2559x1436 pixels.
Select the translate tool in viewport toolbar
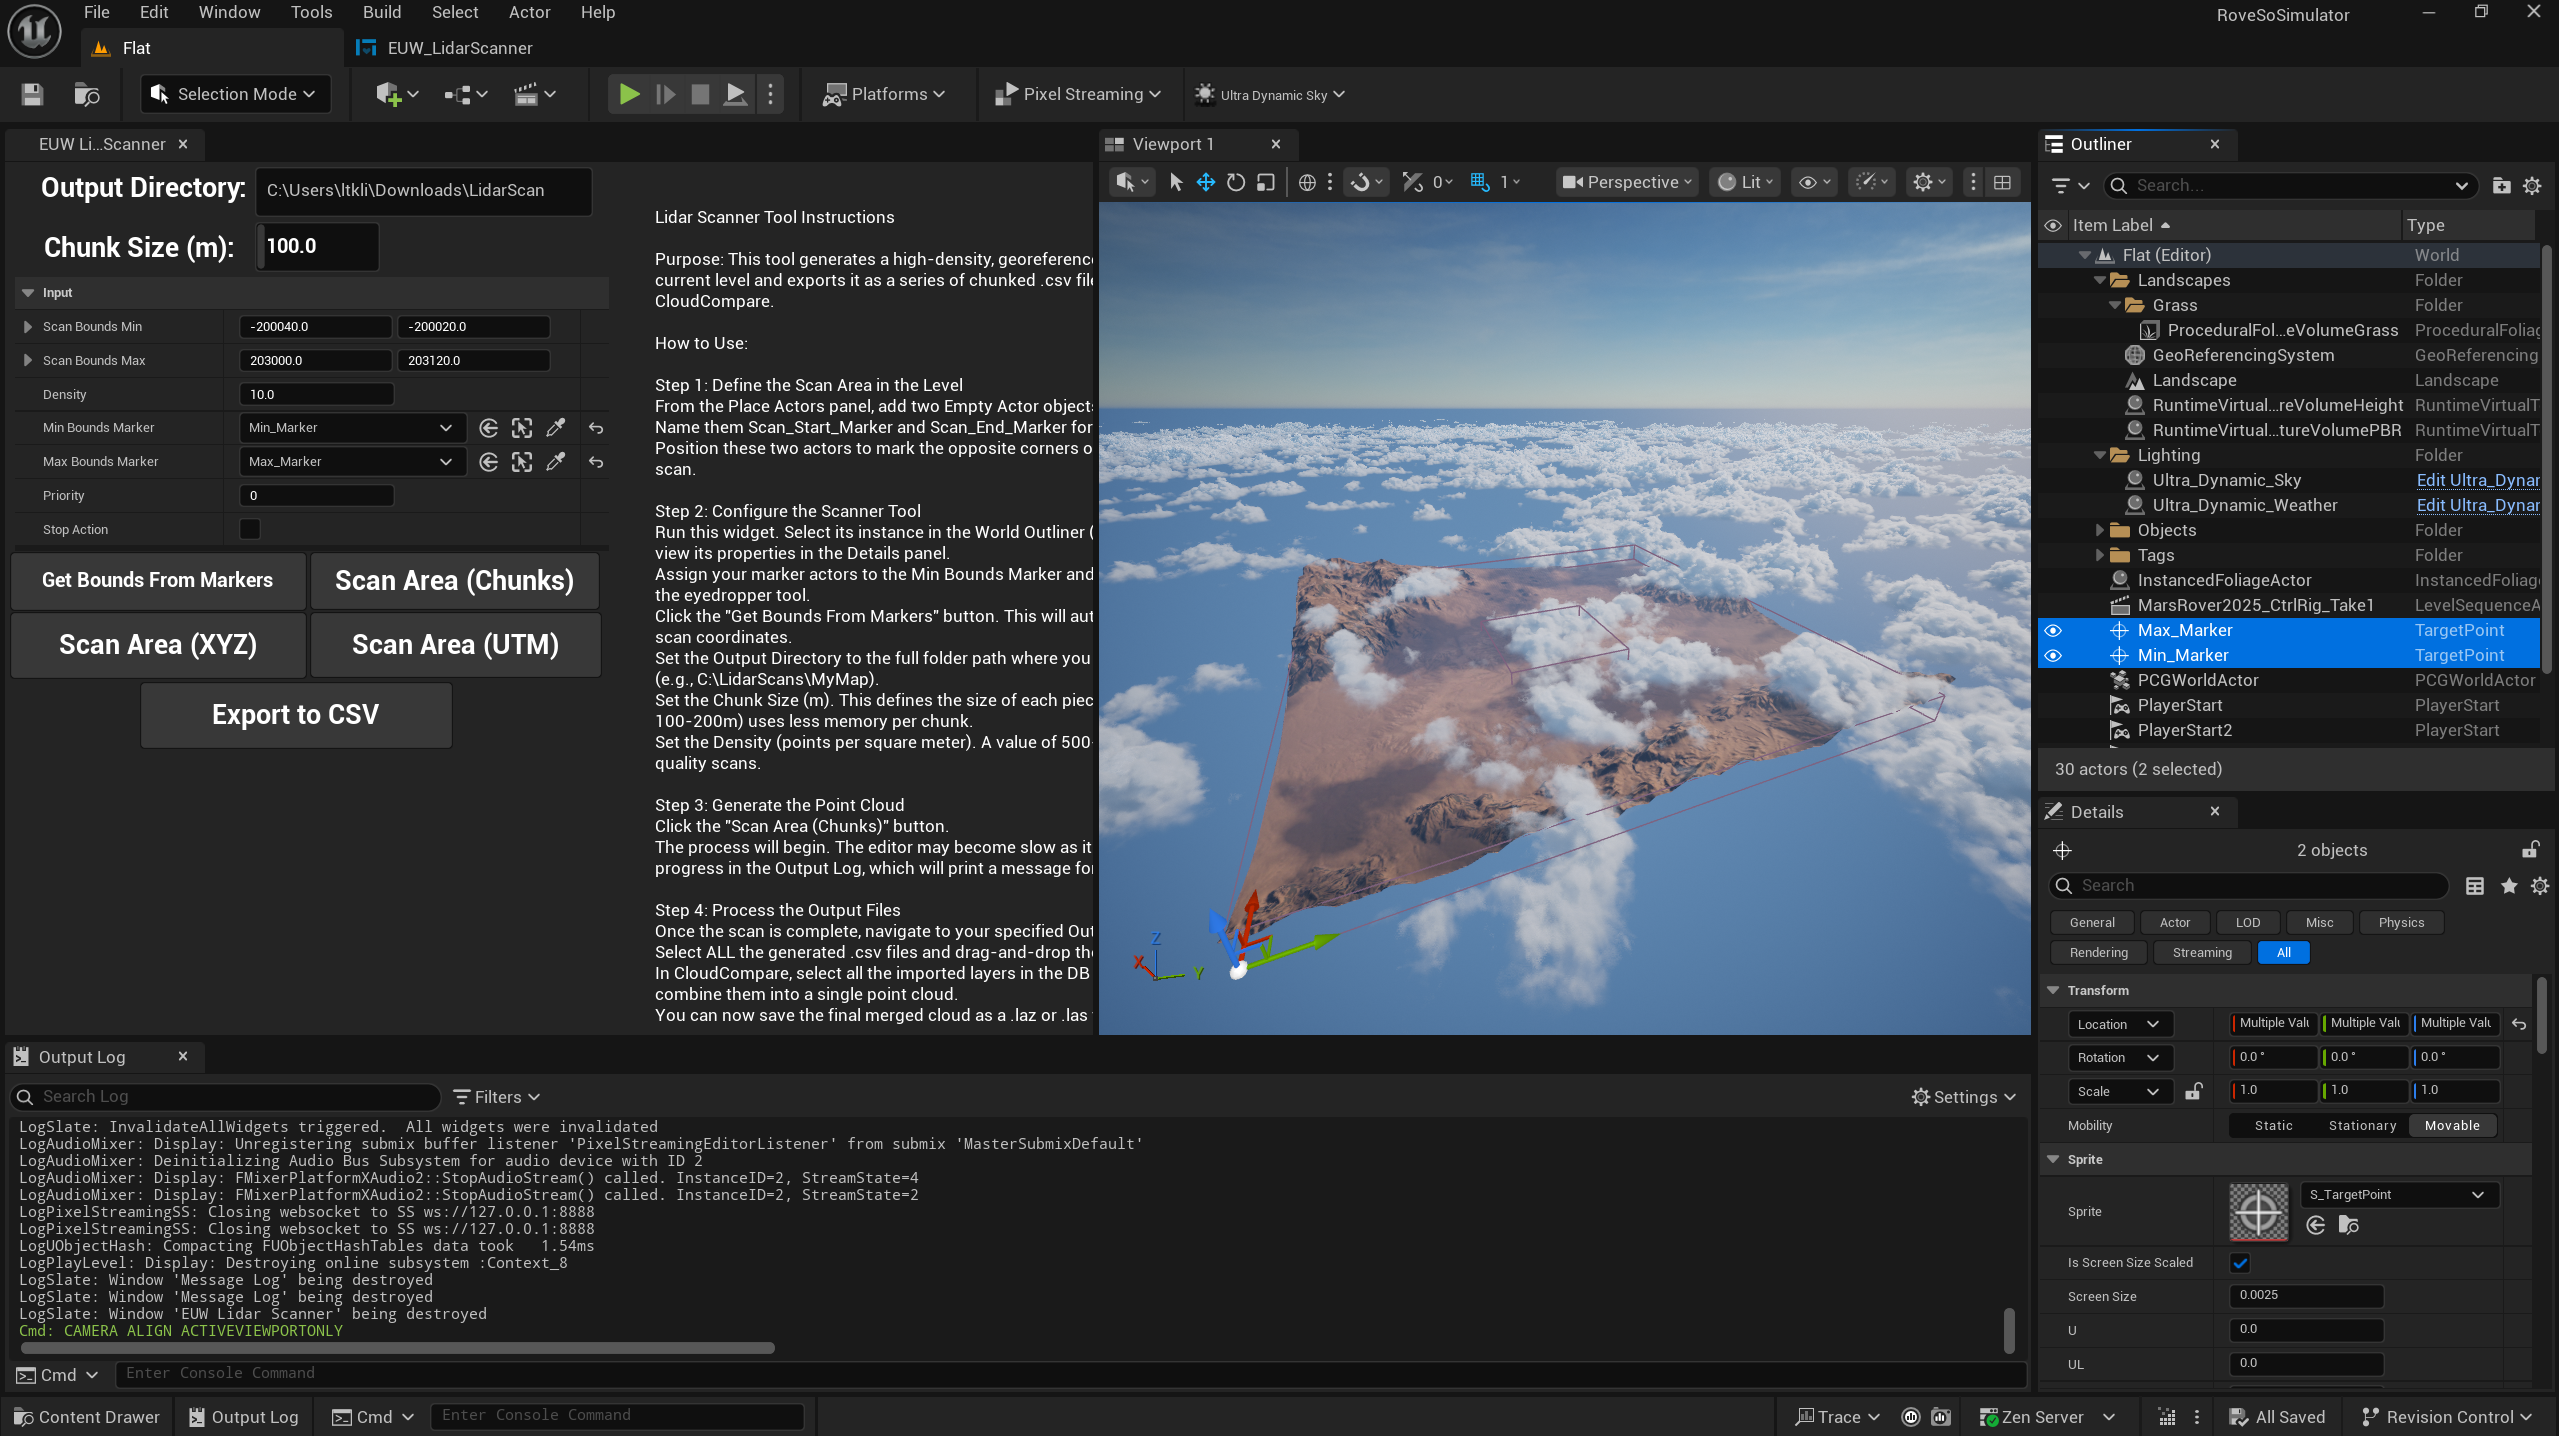pos(1206,182)
